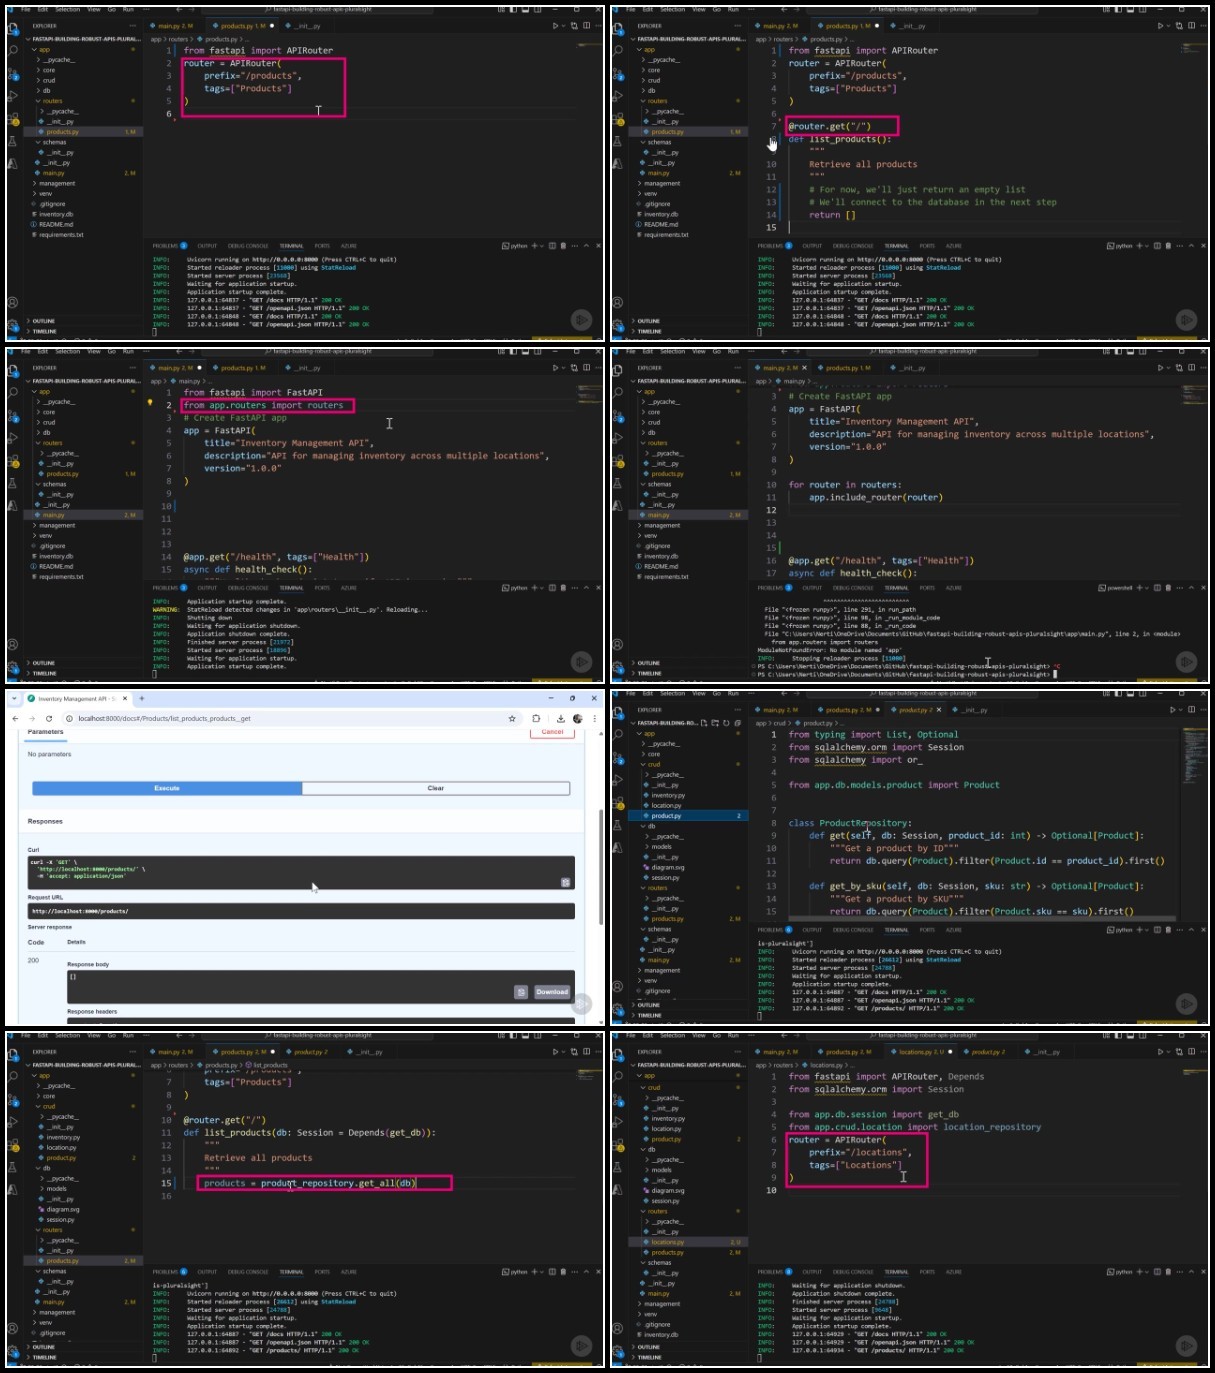The width and height of the screenshot is (1215, 1373).
Task: Open the Chrome downloads icon
Action: coord(561,718)
